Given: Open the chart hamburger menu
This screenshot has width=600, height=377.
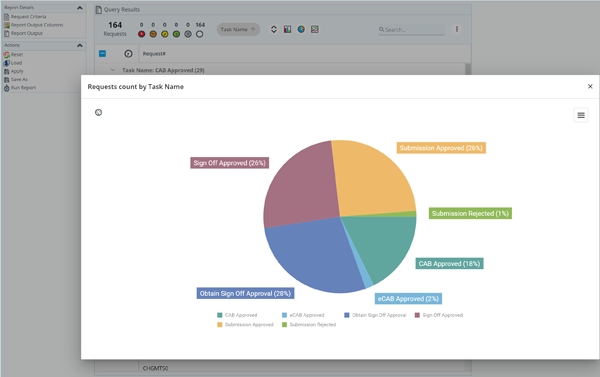Looking at the screenshot, I should pyautogui.click(x=581, y=115).
